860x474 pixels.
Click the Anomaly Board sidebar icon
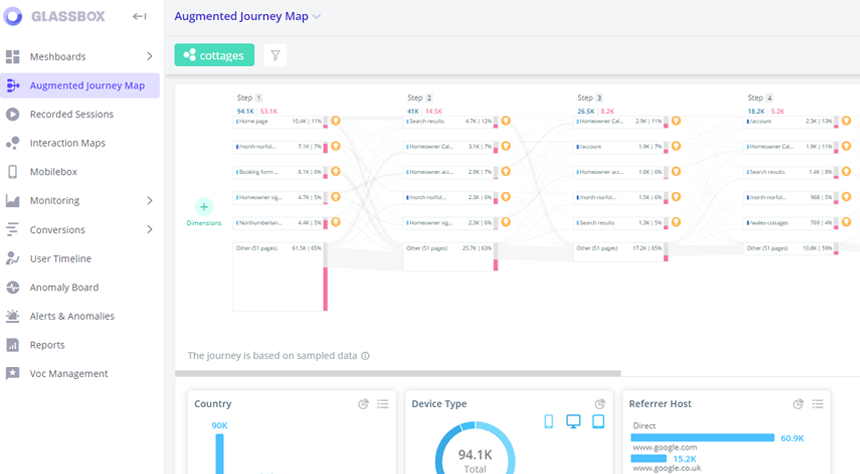[12, 287]
